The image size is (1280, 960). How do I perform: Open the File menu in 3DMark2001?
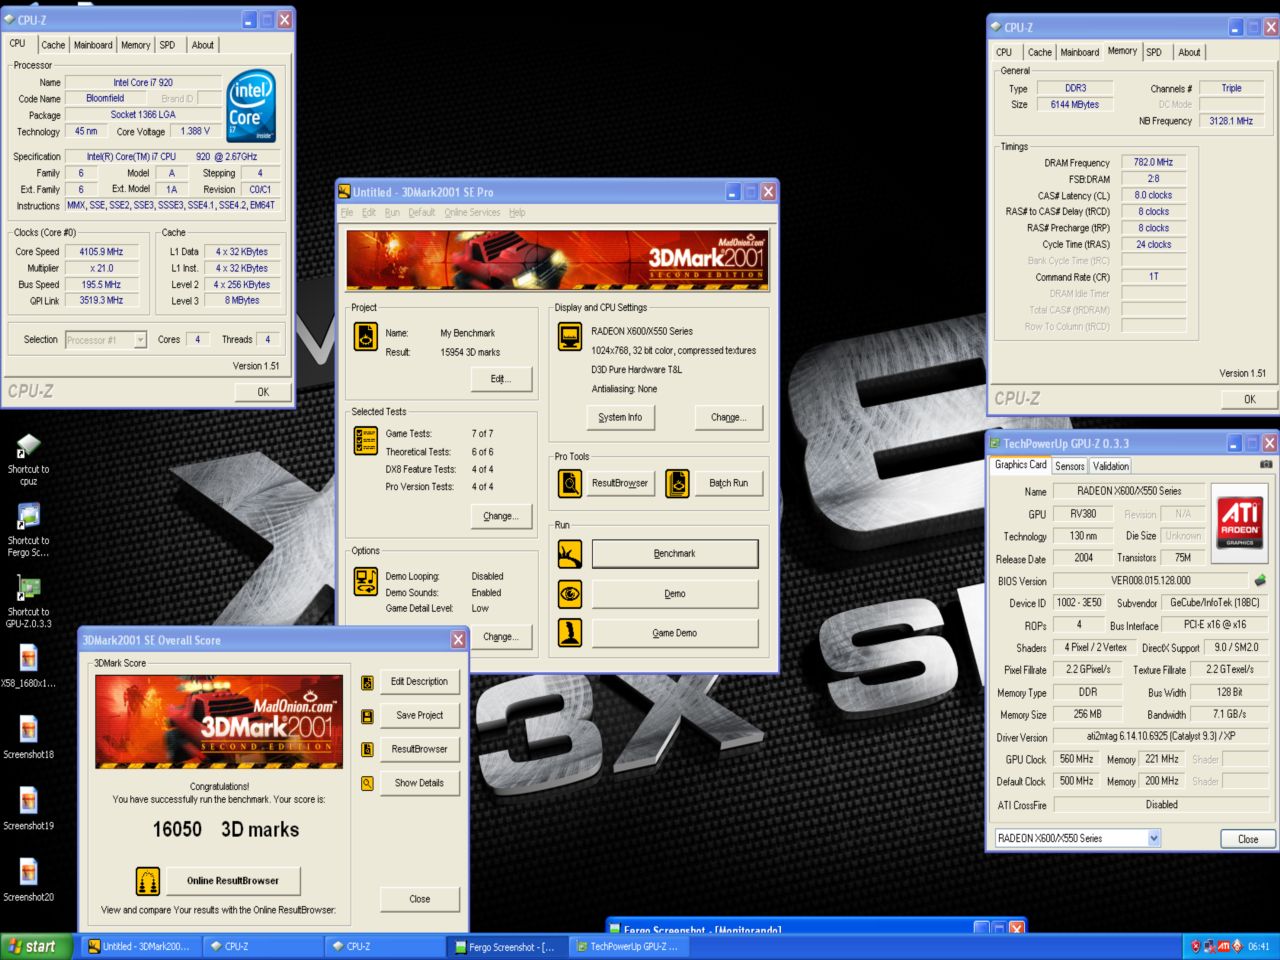click(347, 212)
